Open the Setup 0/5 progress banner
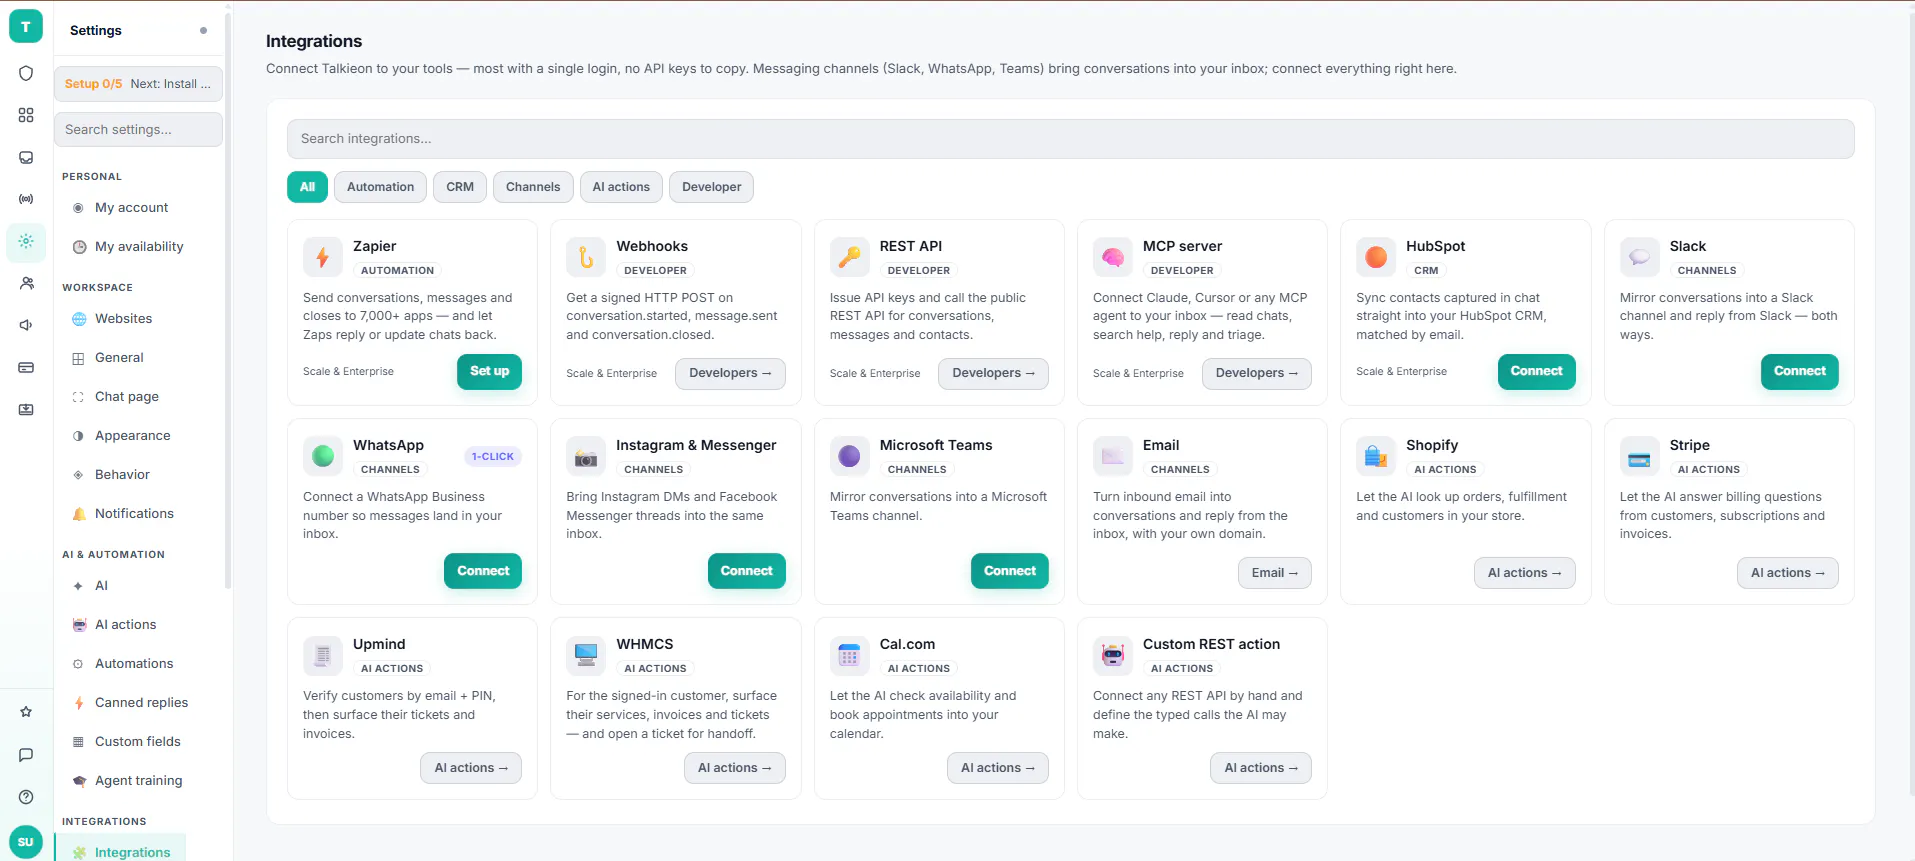This screenshot has height=861, width=1915. [138, 84]
